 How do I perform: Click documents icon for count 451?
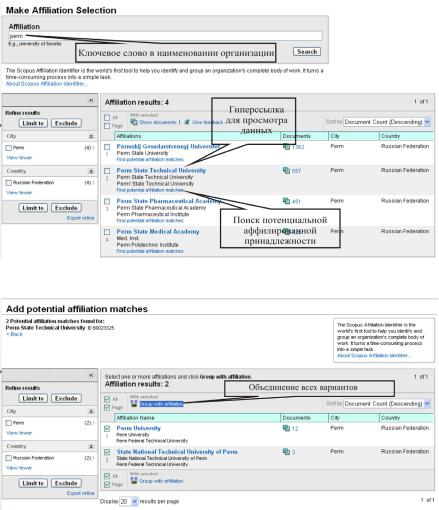coord(286,201)
